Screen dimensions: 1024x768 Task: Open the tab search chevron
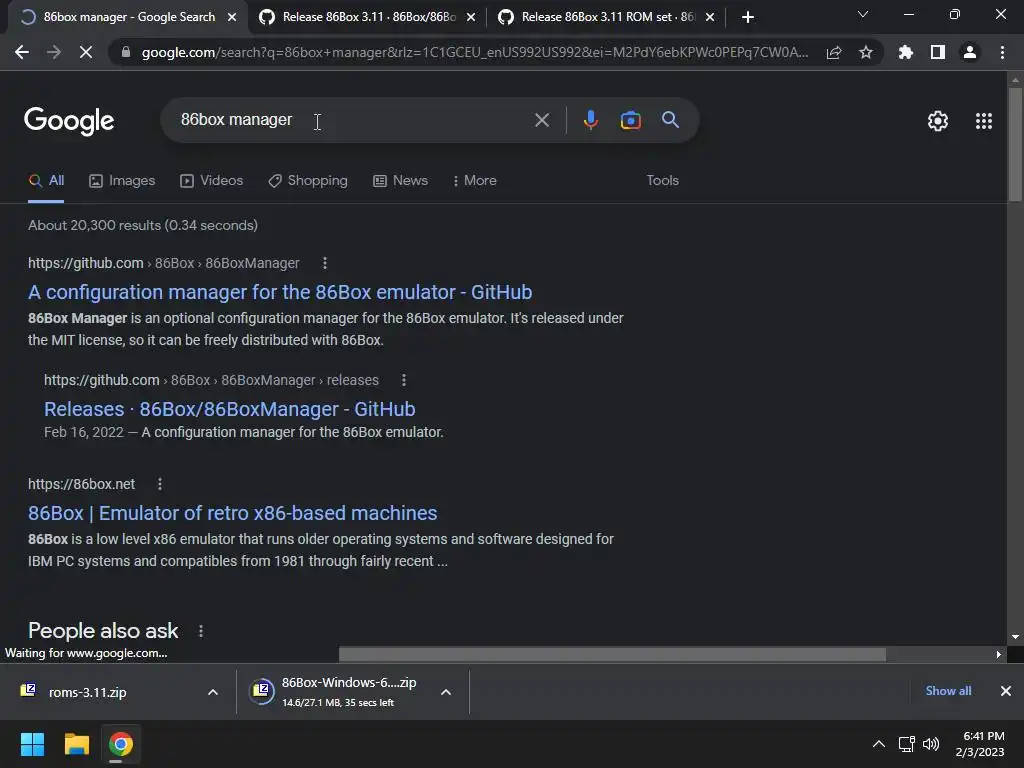coord(863,14)
